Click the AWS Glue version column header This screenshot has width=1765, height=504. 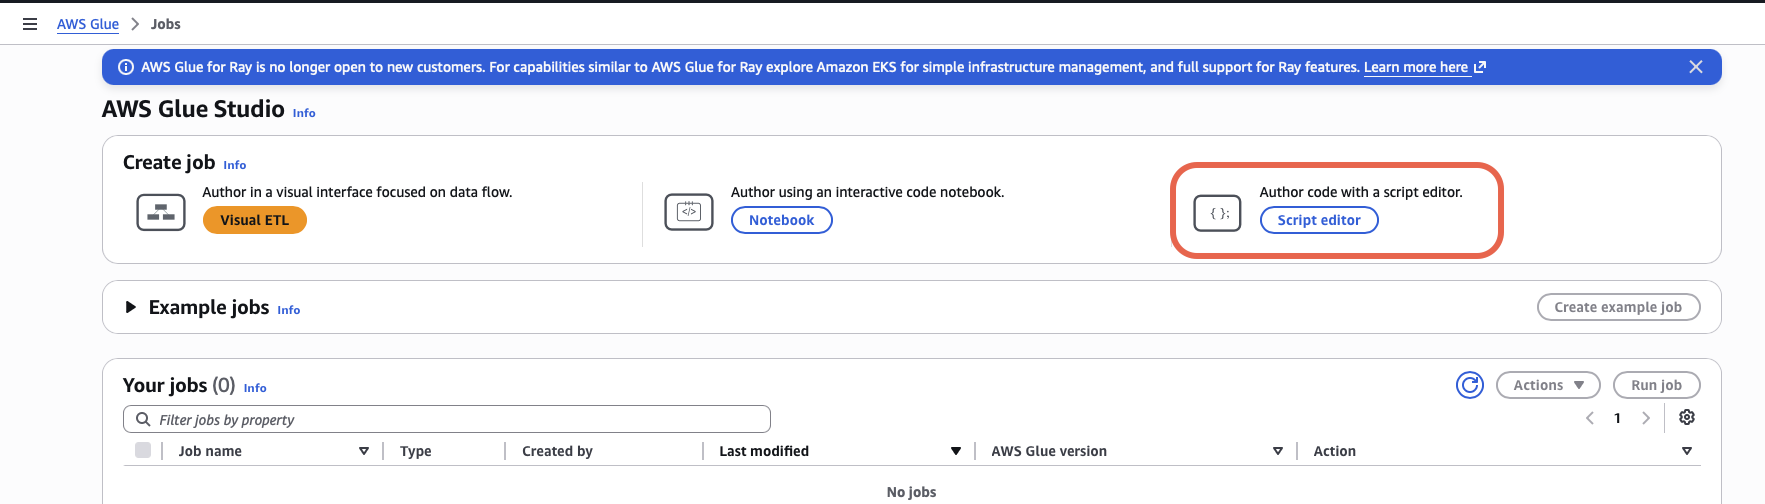pyautogui.click(x=1049, y=451)
